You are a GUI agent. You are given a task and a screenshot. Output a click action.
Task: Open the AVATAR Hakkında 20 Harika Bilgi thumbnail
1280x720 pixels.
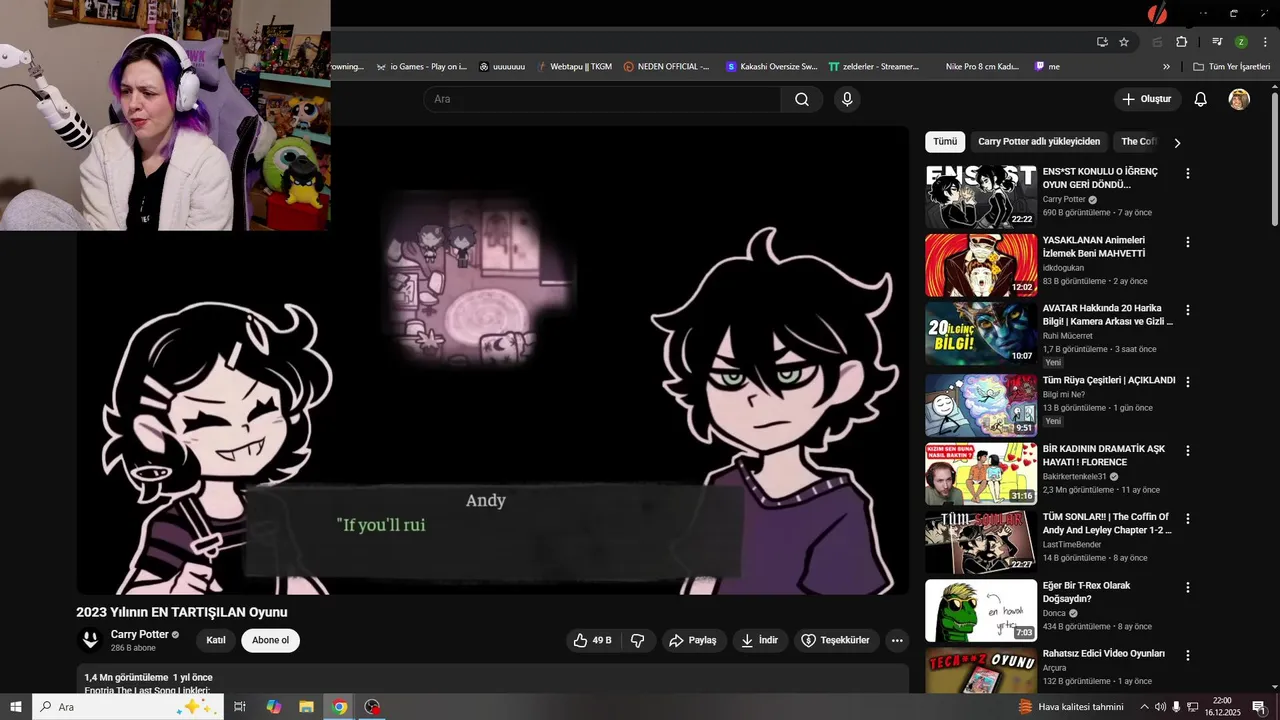[981, 334]
